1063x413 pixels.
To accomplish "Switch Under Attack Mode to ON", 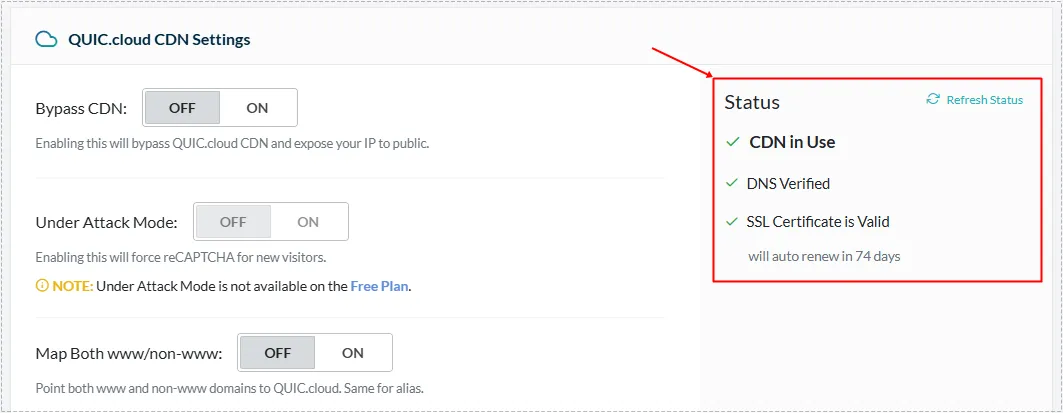I will pos(308,222).
